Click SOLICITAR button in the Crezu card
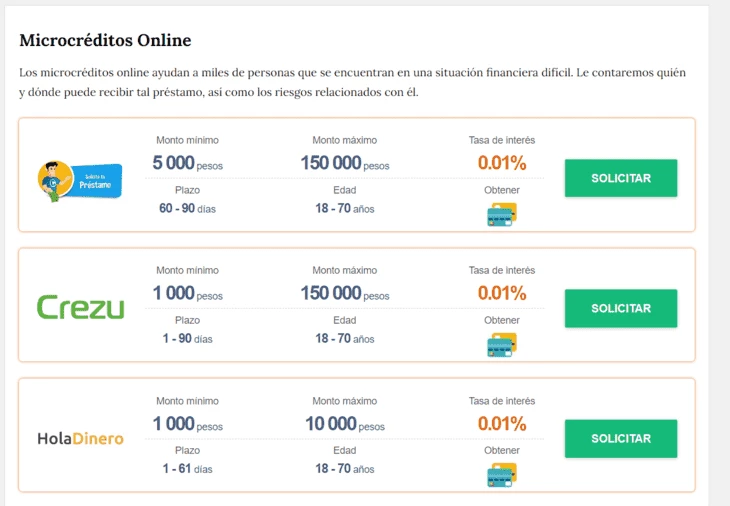The image size is (730, 506). 621,308
